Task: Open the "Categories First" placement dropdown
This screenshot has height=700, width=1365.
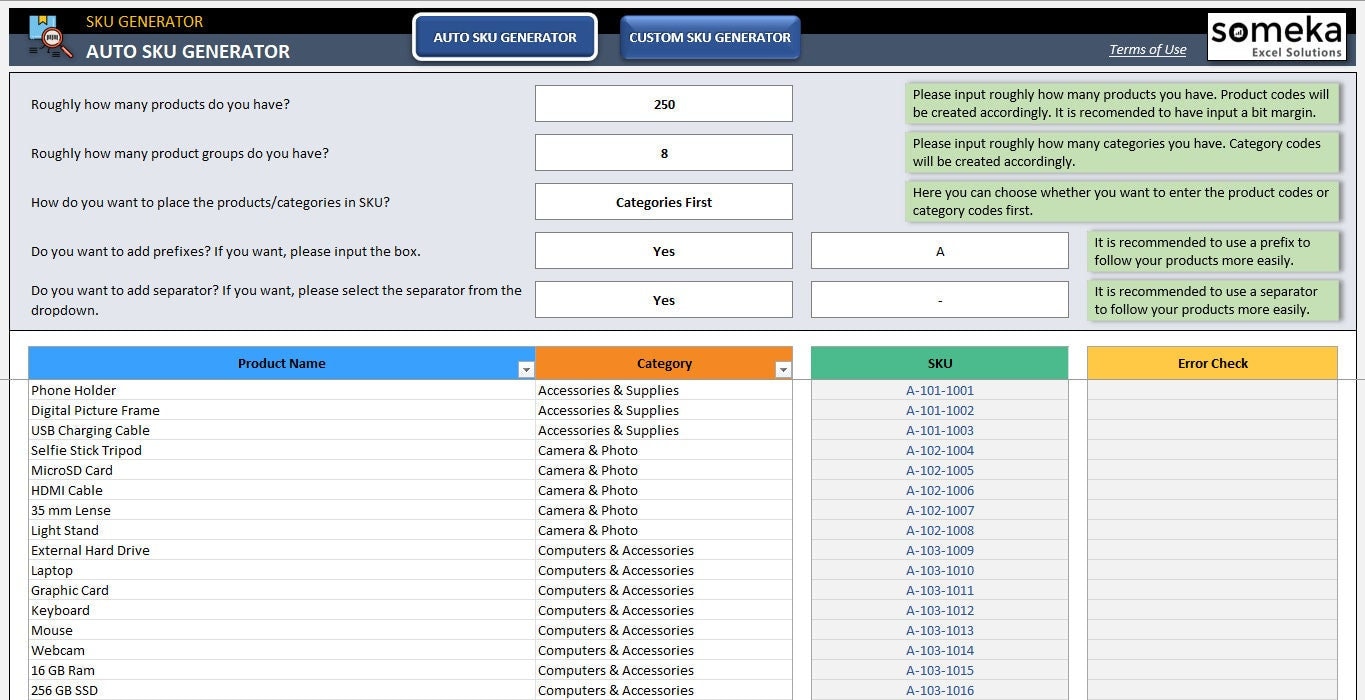Action: click(663, 201)
